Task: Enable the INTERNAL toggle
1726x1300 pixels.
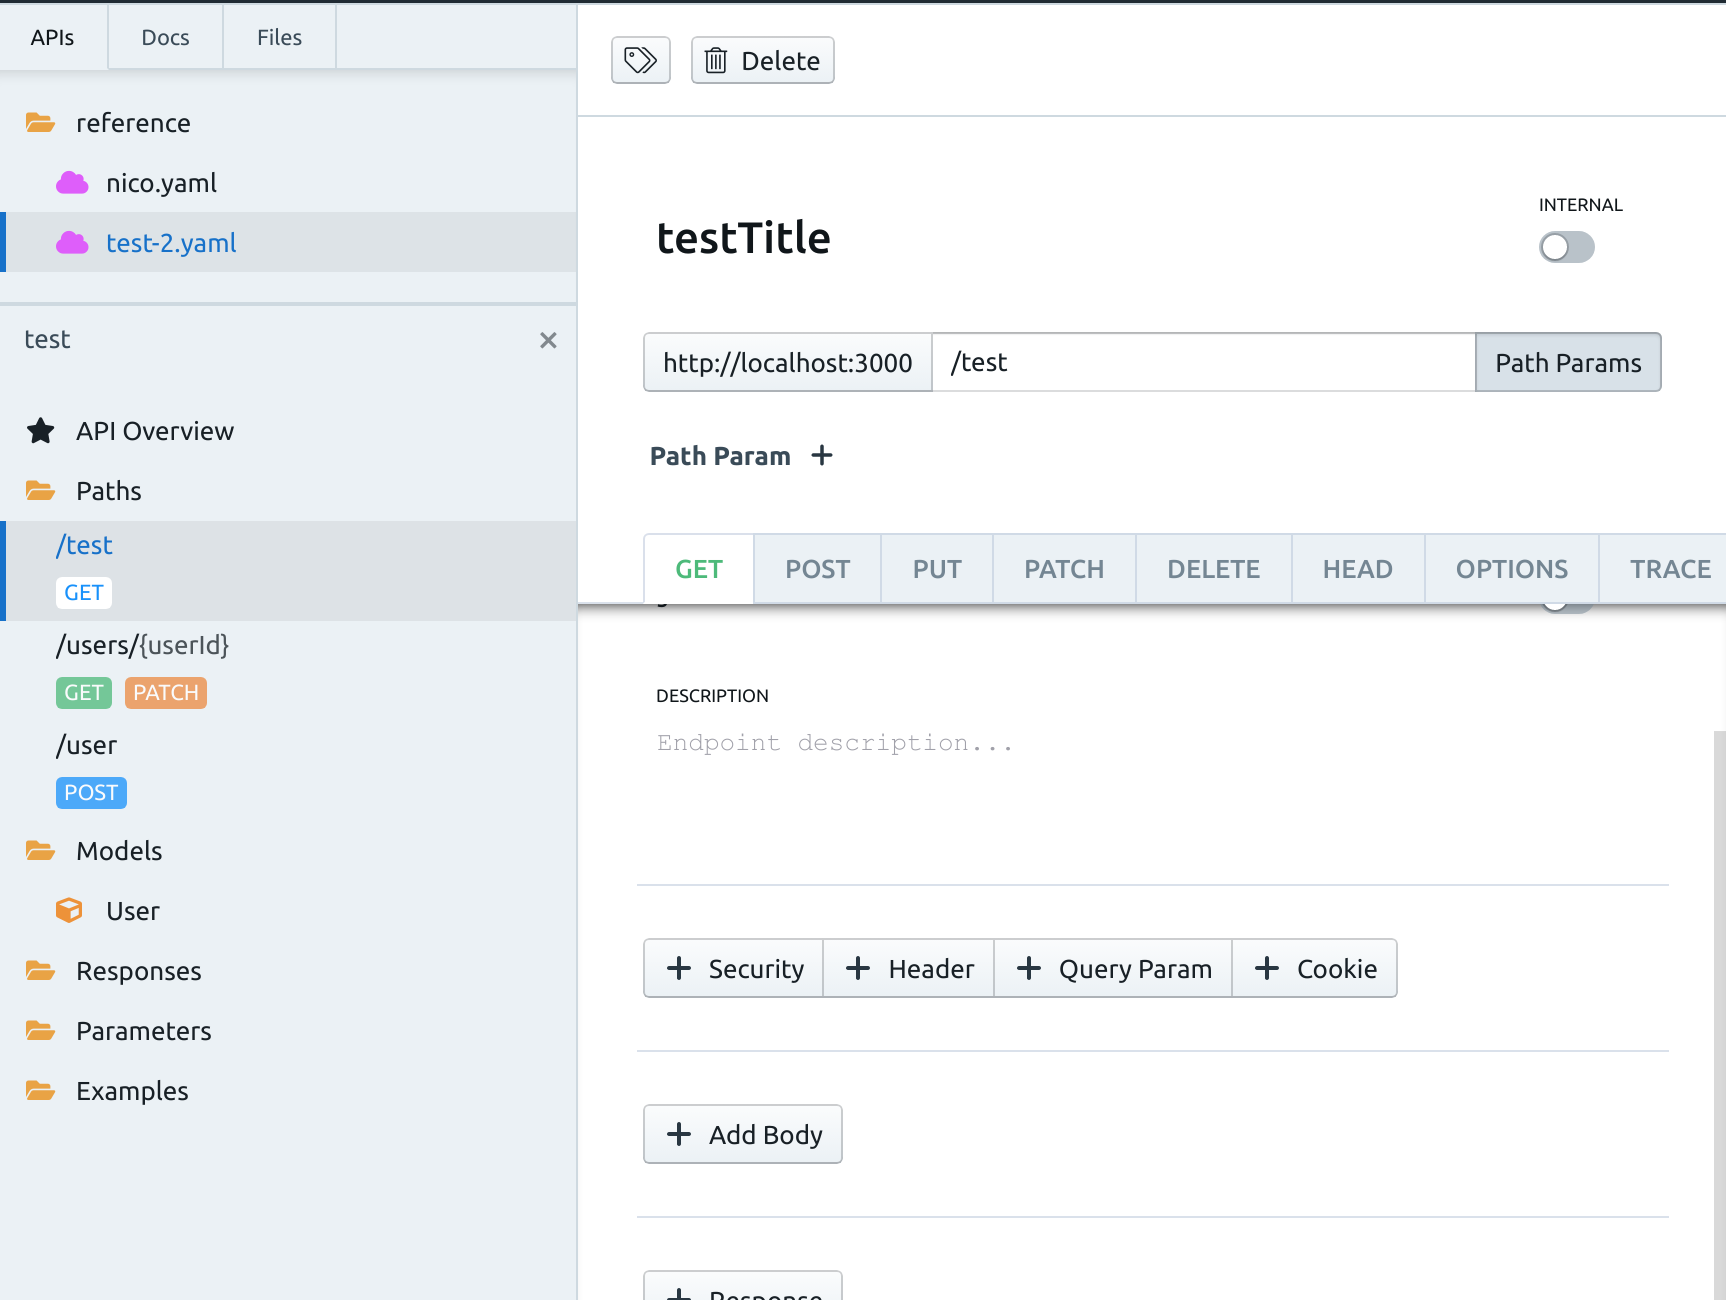Action: tap(1566, 247)
